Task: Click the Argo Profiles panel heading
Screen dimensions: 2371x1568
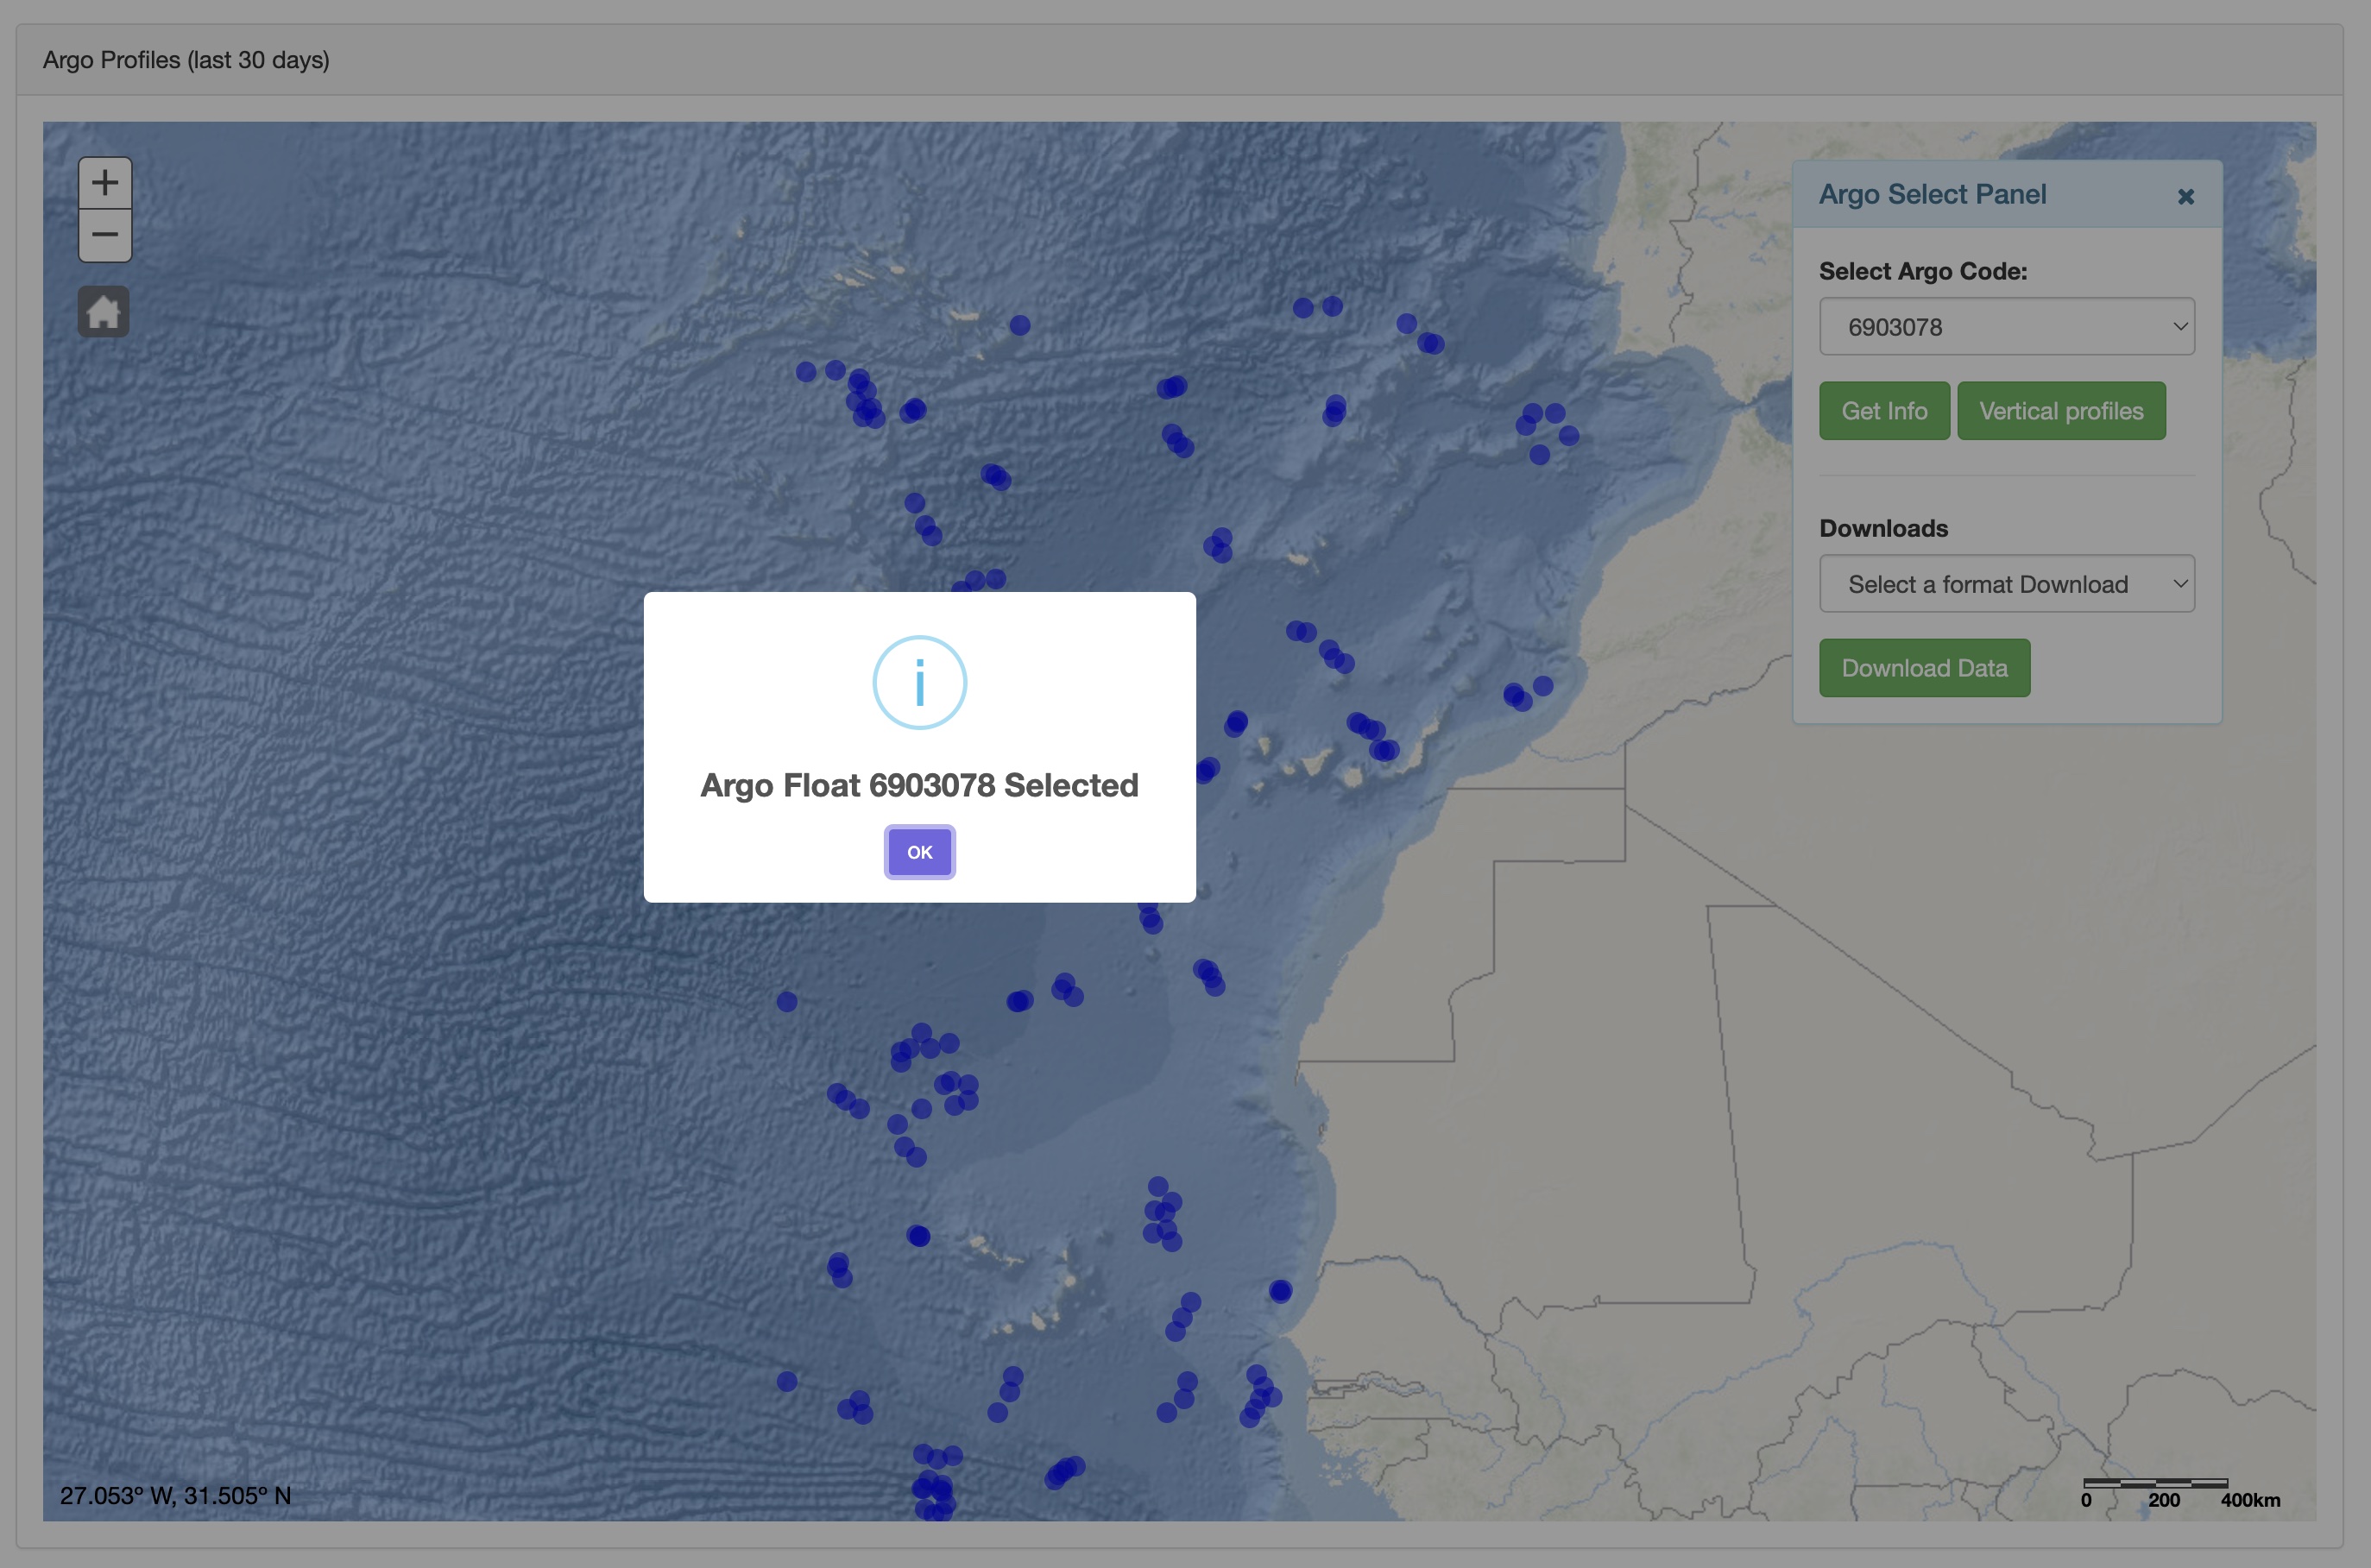Action: coord(186,60)
